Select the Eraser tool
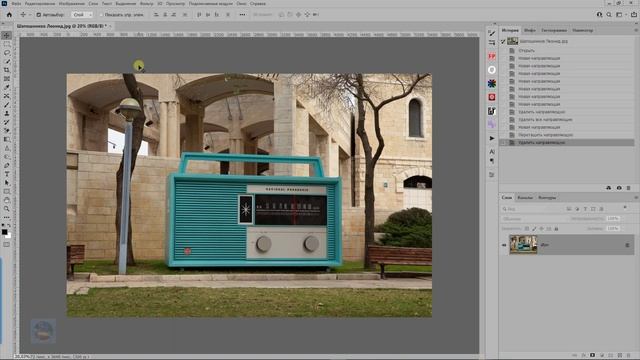640x360 pixels. pos(7,131)
